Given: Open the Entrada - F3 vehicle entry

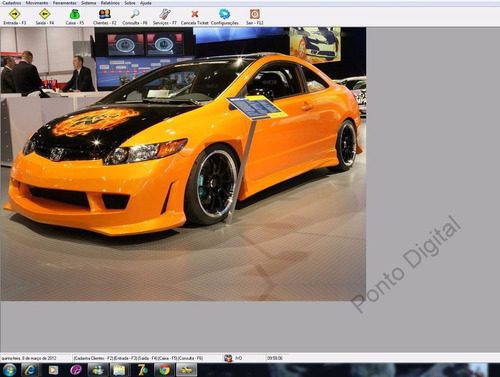Looking at the screenshot, I should point(15,17).
